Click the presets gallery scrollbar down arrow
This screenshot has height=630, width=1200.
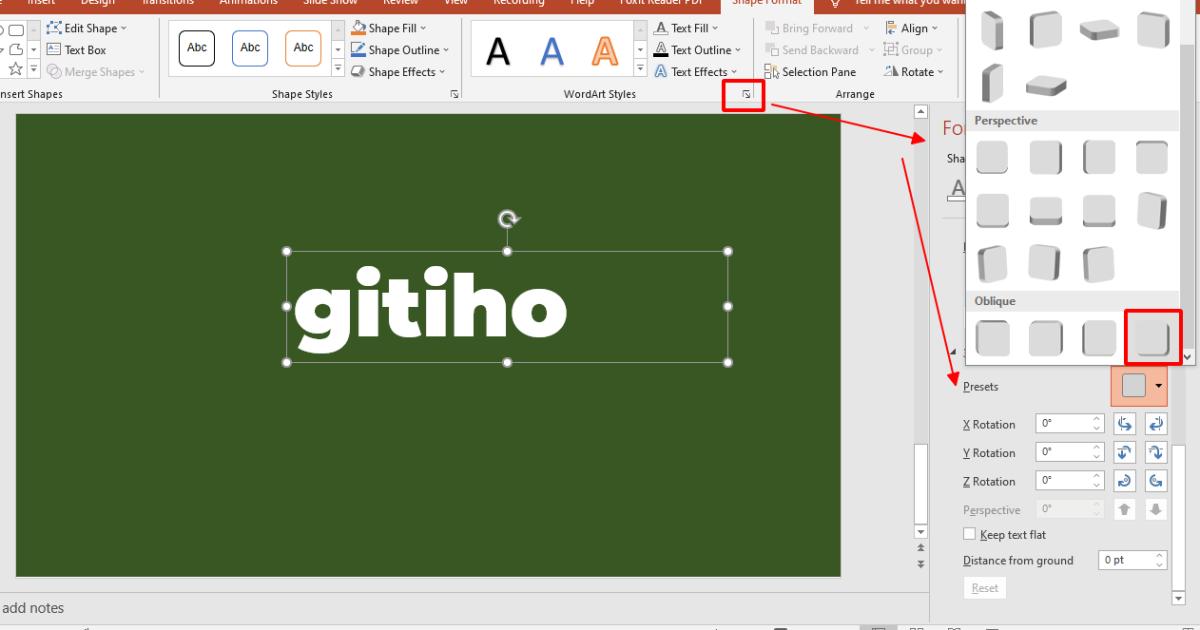(x=1187, y=356)
